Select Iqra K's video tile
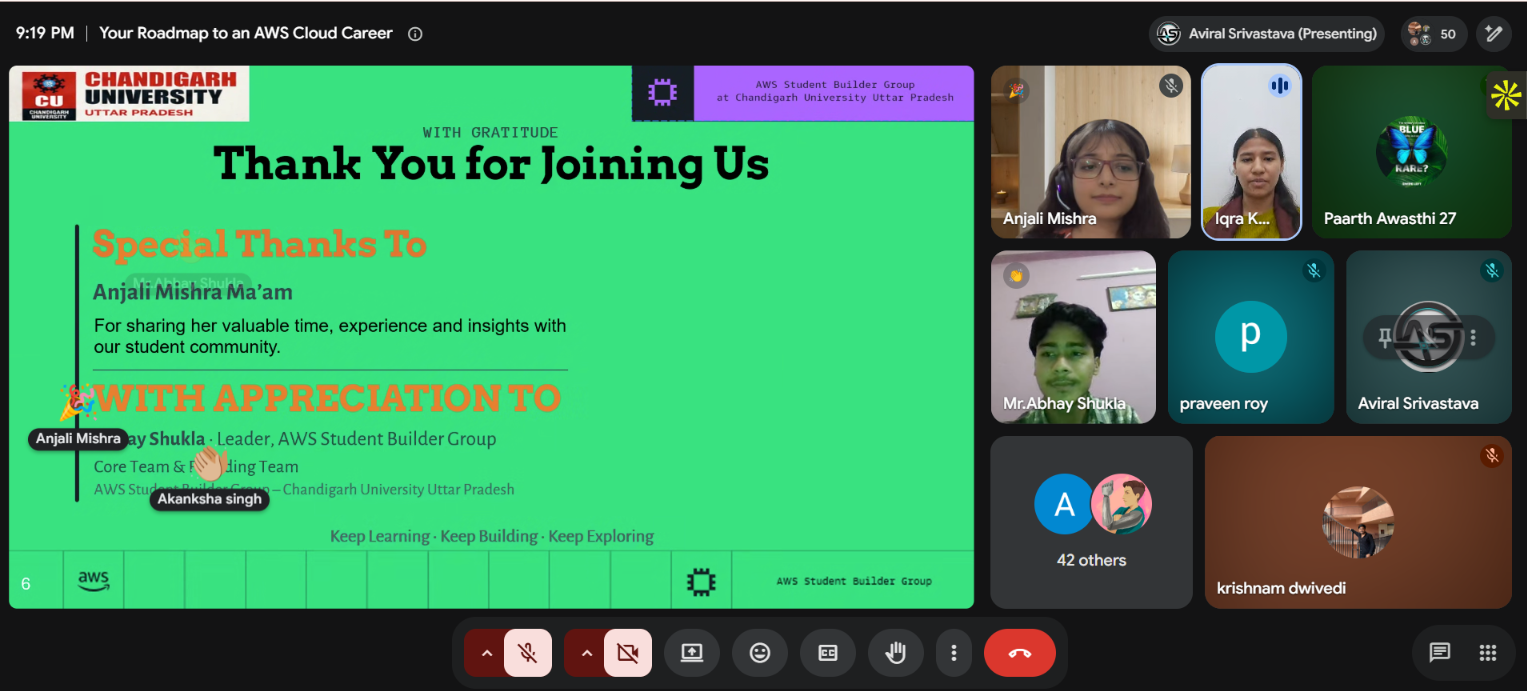 1251,152
